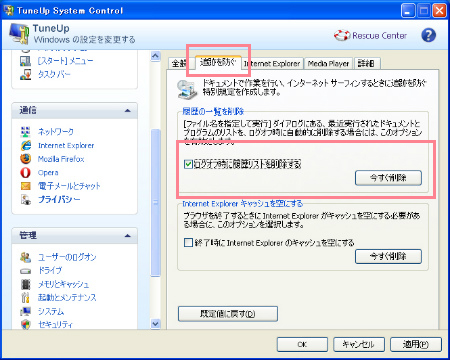Collapse the 管理 section

point(128,236)
